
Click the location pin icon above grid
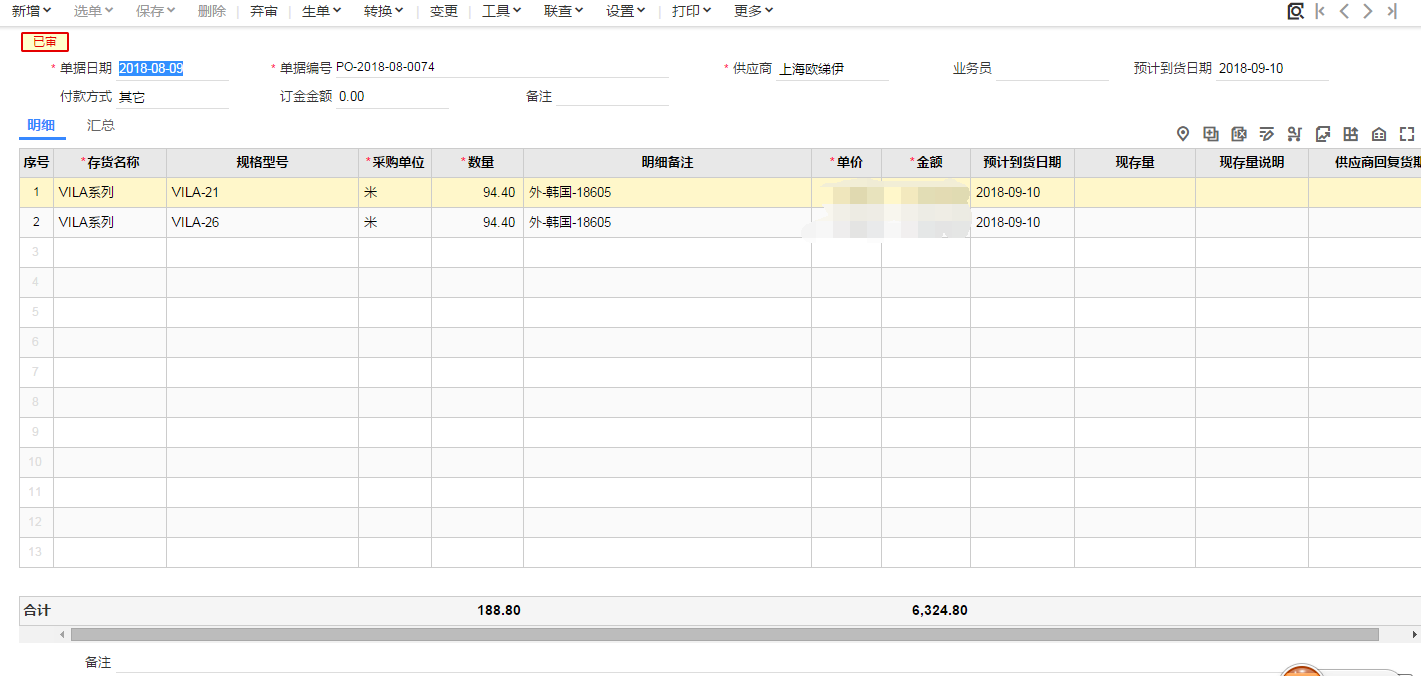click(1183, 134)
